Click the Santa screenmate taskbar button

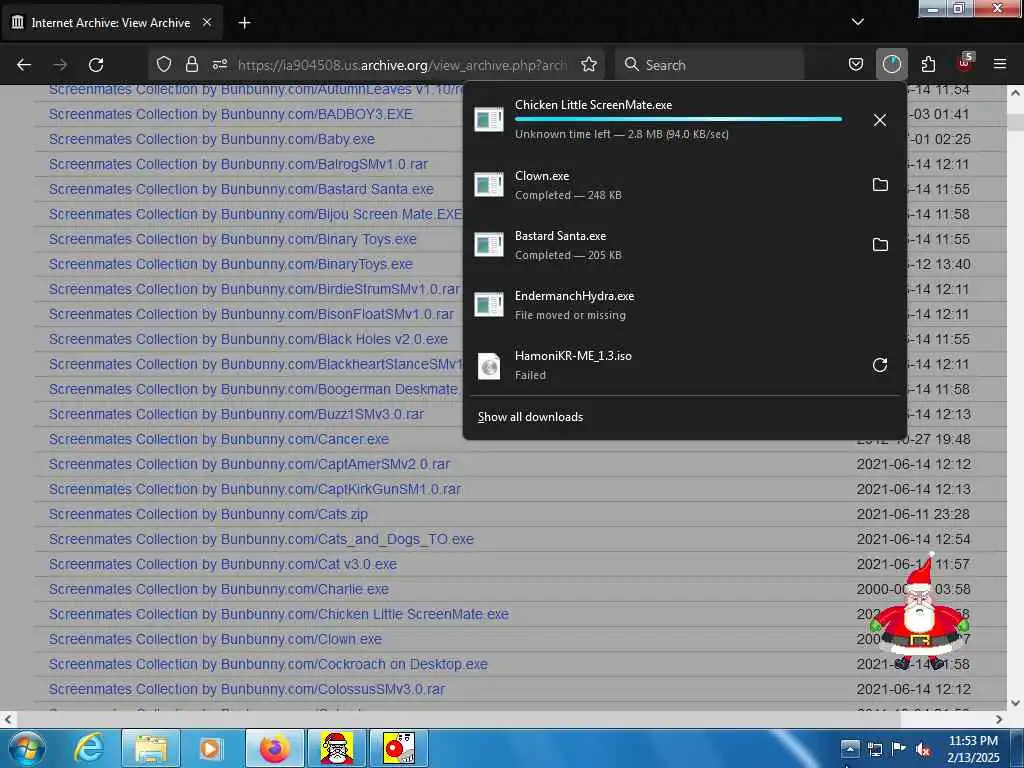click(x=337, y=748)
